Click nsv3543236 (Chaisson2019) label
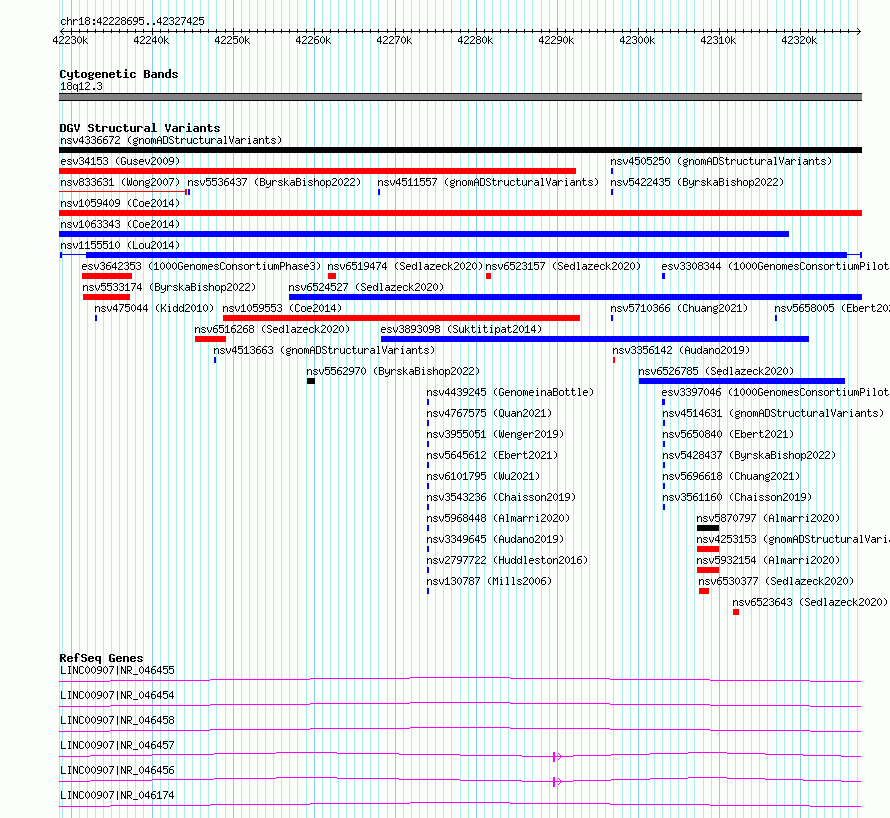Screen dimensions: 890x818 [x=501, y=497]
